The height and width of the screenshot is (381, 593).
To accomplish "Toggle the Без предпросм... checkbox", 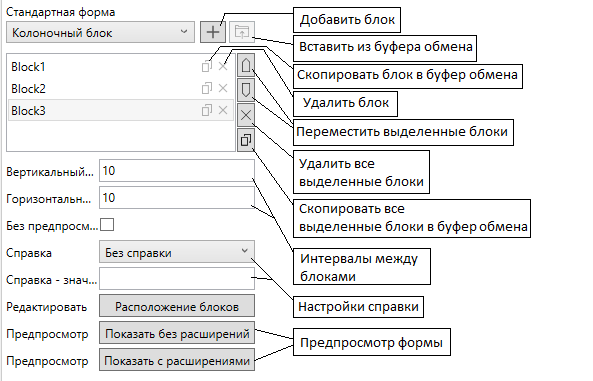I will tap(107, 225).
